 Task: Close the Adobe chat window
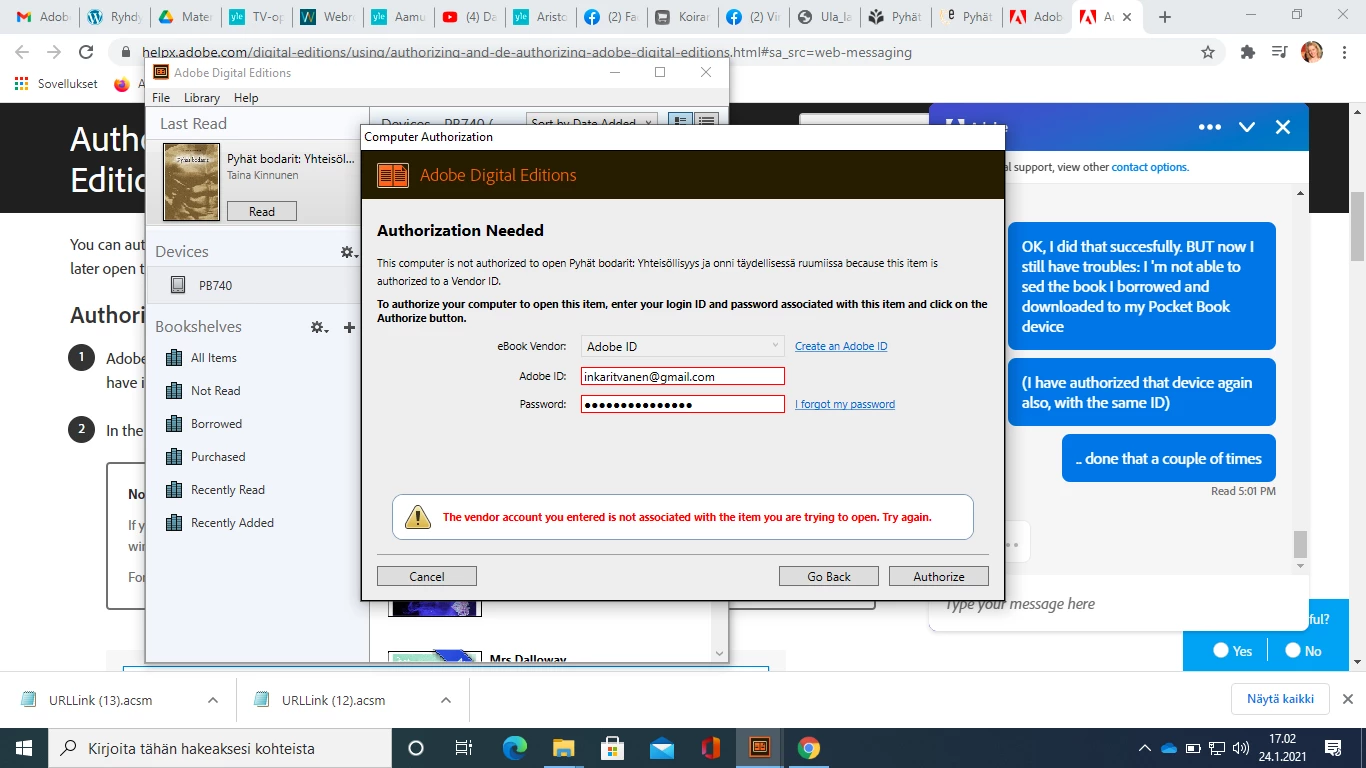pos(1283,127)
